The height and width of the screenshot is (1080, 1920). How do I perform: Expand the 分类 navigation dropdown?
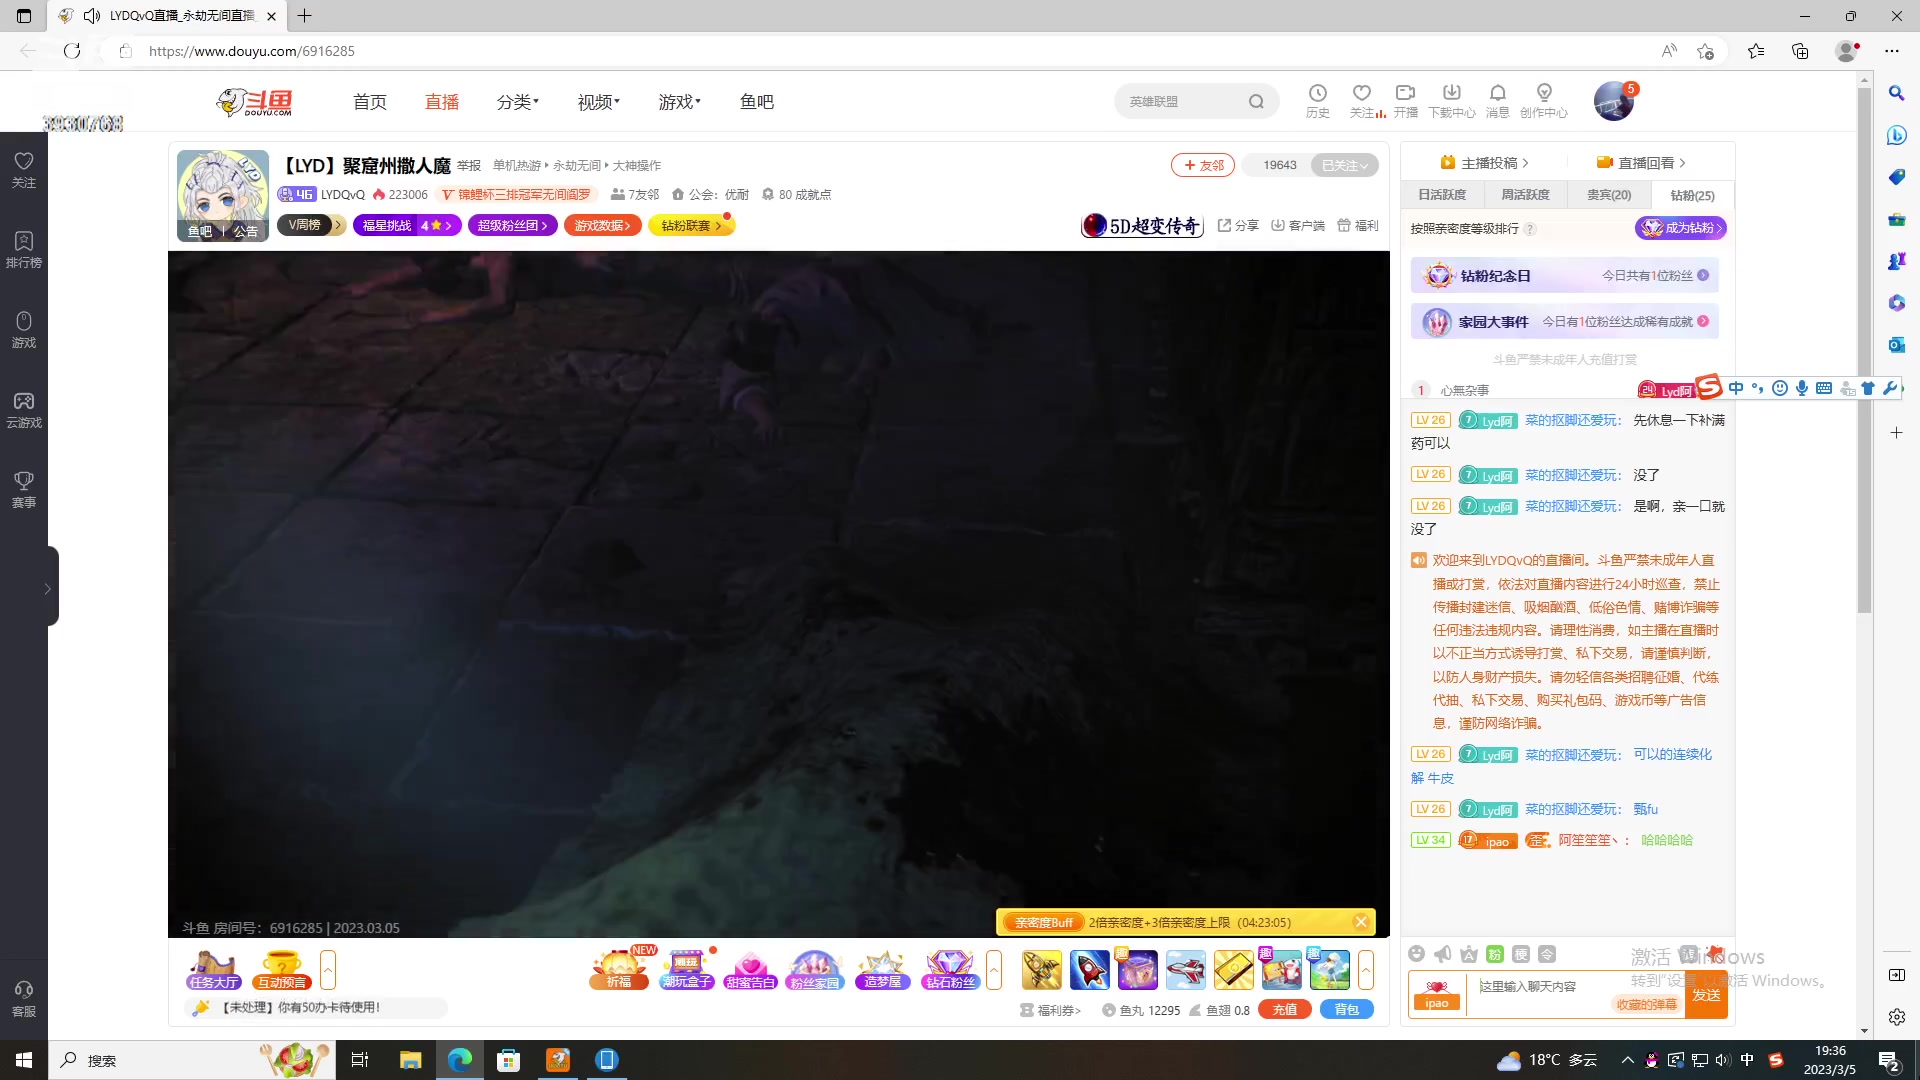pos(517,102)
